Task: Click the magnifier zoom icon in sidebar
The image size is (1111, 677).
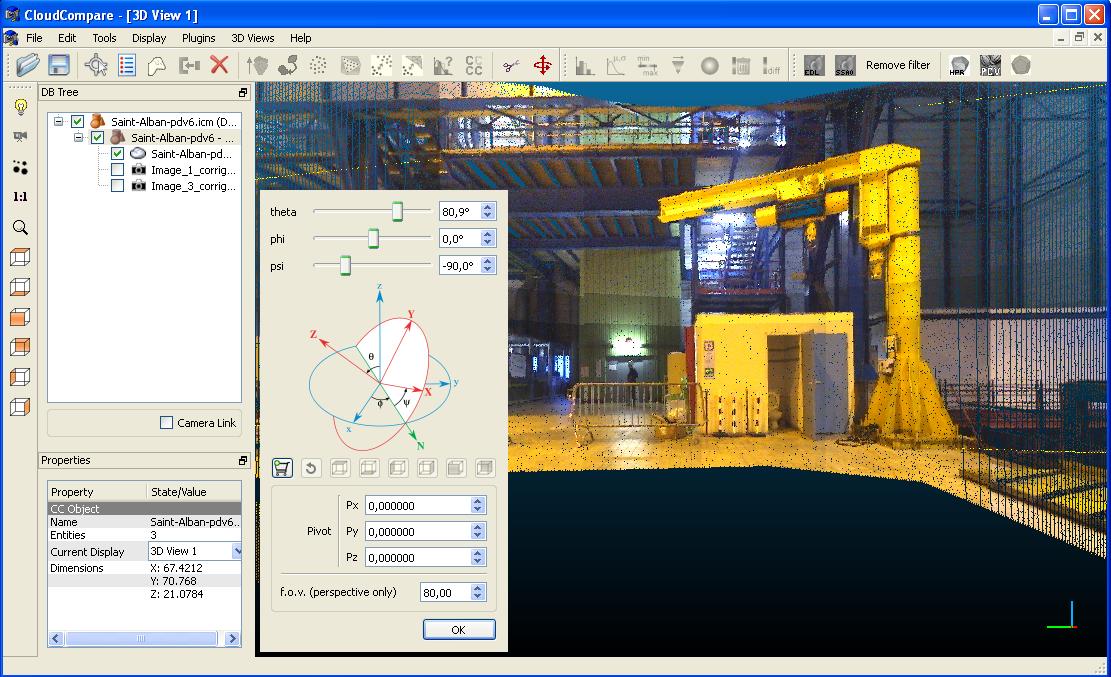Action: tap(20, 228)
